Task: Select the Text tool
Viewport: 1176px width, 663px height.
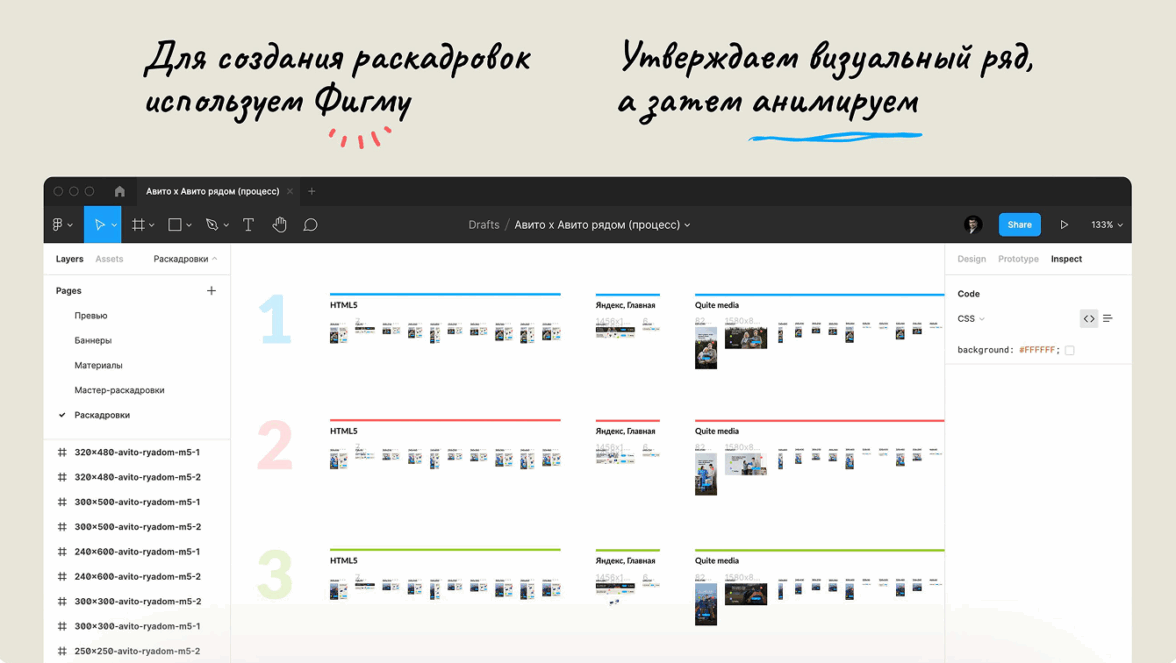Action: coord(248,224)
